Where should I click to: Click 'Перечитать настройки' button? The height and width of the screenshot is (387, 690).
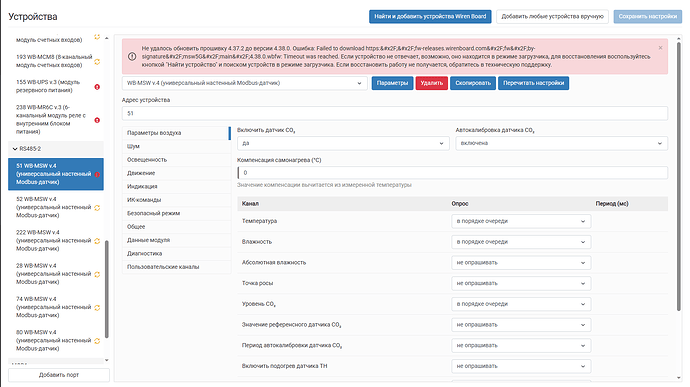533,83
